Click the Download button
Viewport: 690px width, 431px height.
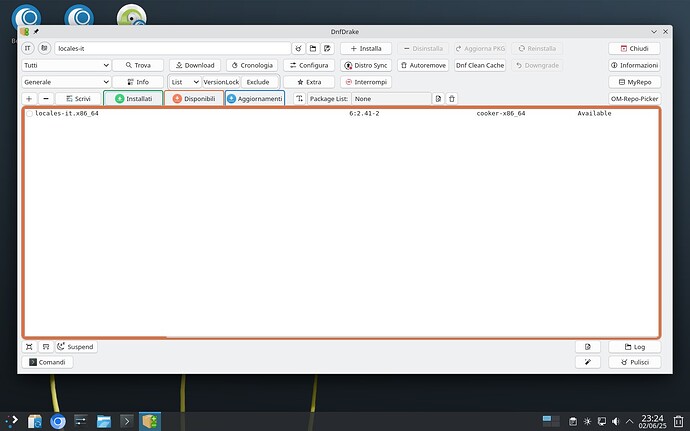pos(195,65)
